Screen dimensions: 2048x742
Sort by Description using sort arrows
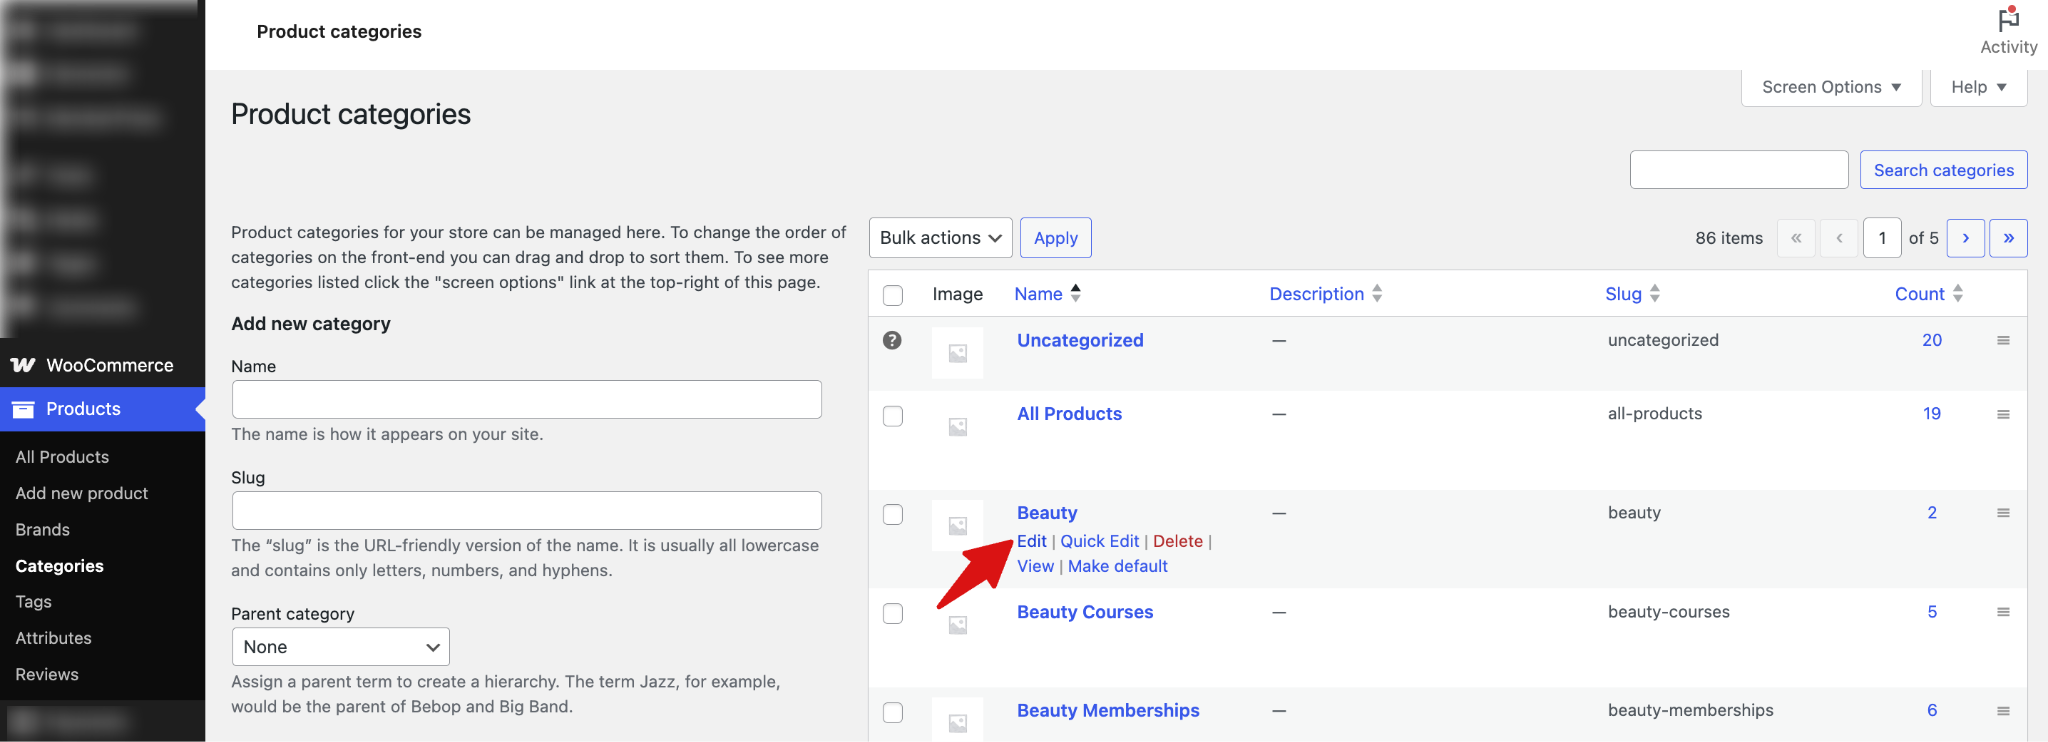pyautogui.click(x=1377, y=293)
